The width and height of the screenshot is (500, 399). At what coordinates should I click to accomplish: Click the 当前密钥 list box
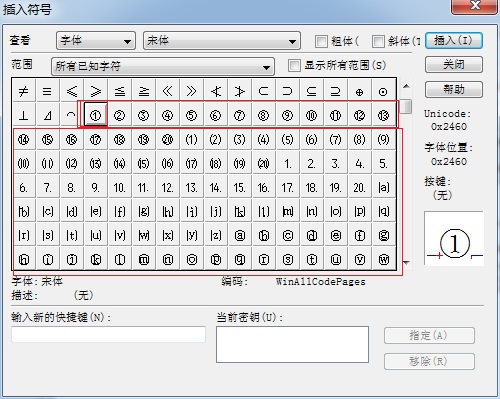[x=292, y=344]
